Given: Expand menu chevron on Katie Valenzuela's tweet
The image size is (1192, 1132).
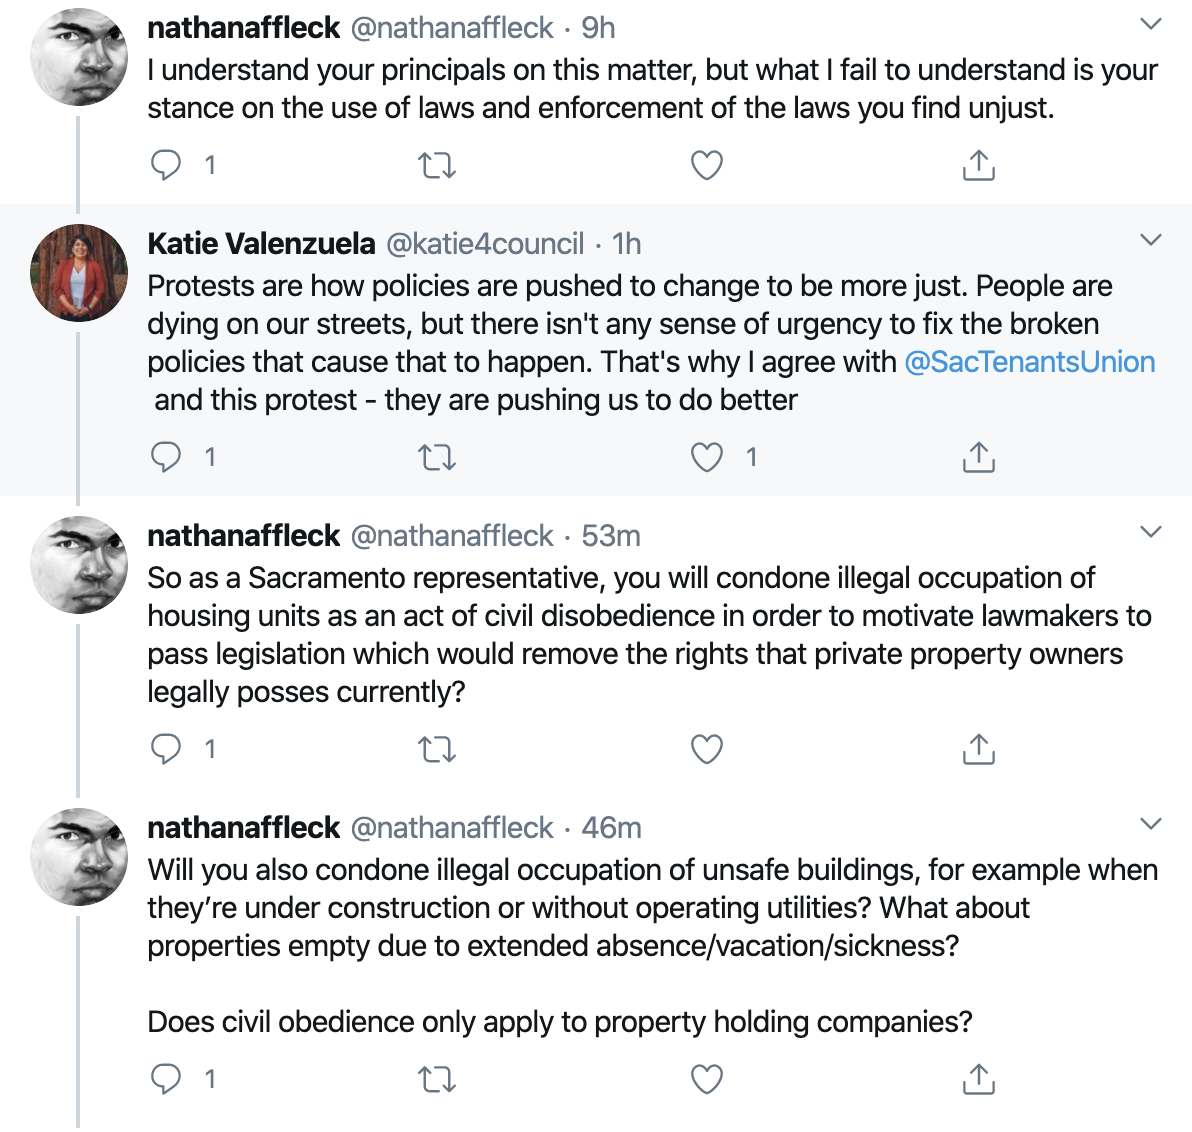Looking at the screenshot, I should [x=1151, y=240].
